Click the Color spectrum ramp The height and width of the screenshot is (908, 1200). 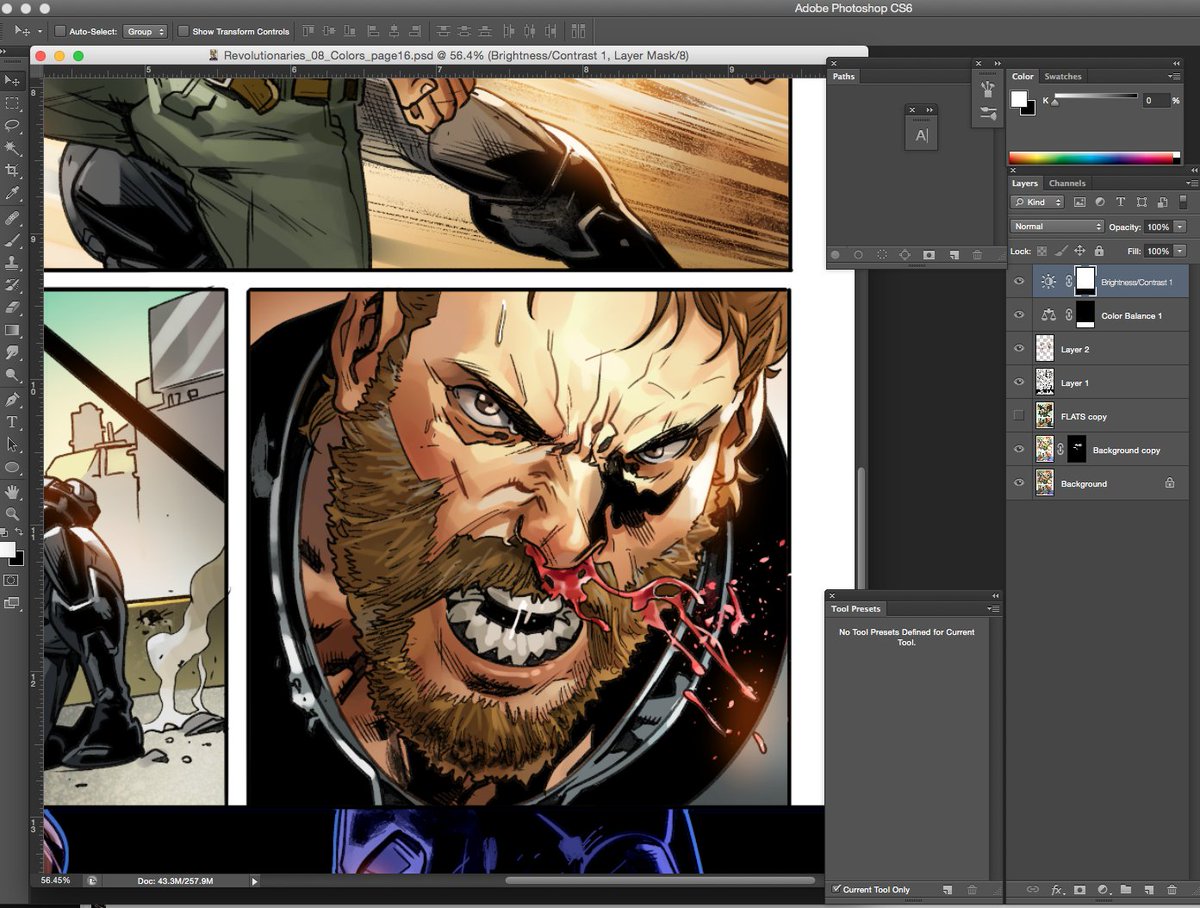point(1095,157)
